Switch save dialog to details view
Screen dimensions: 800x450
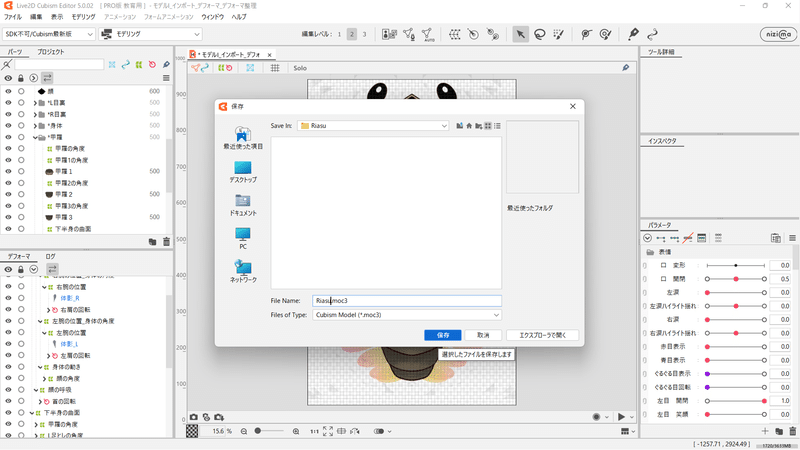pos(497,126)
